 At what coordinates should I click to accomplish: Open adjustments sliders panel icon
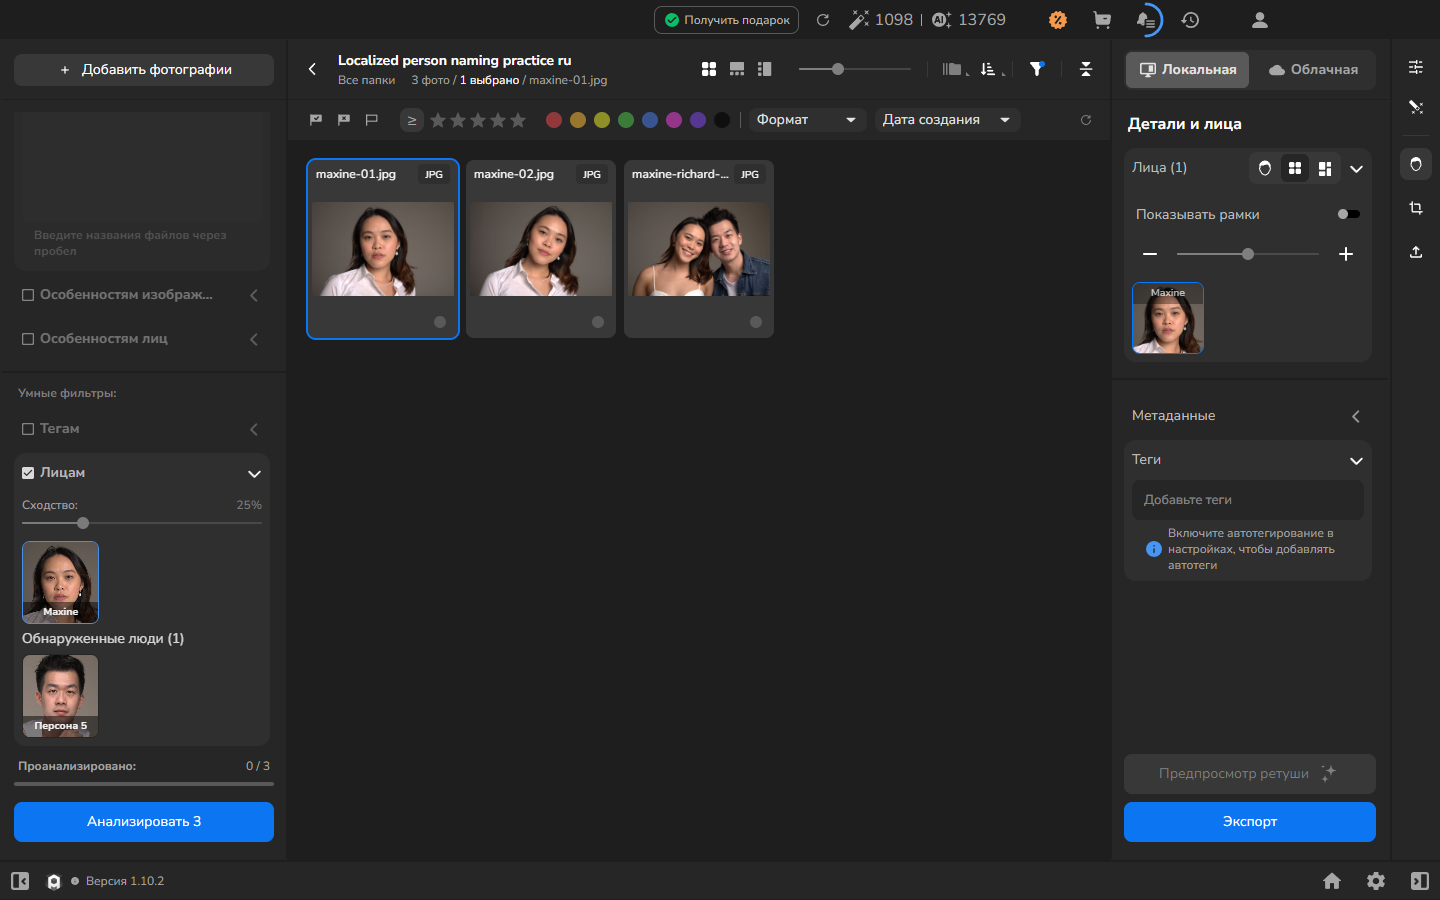click(1416, 67)
